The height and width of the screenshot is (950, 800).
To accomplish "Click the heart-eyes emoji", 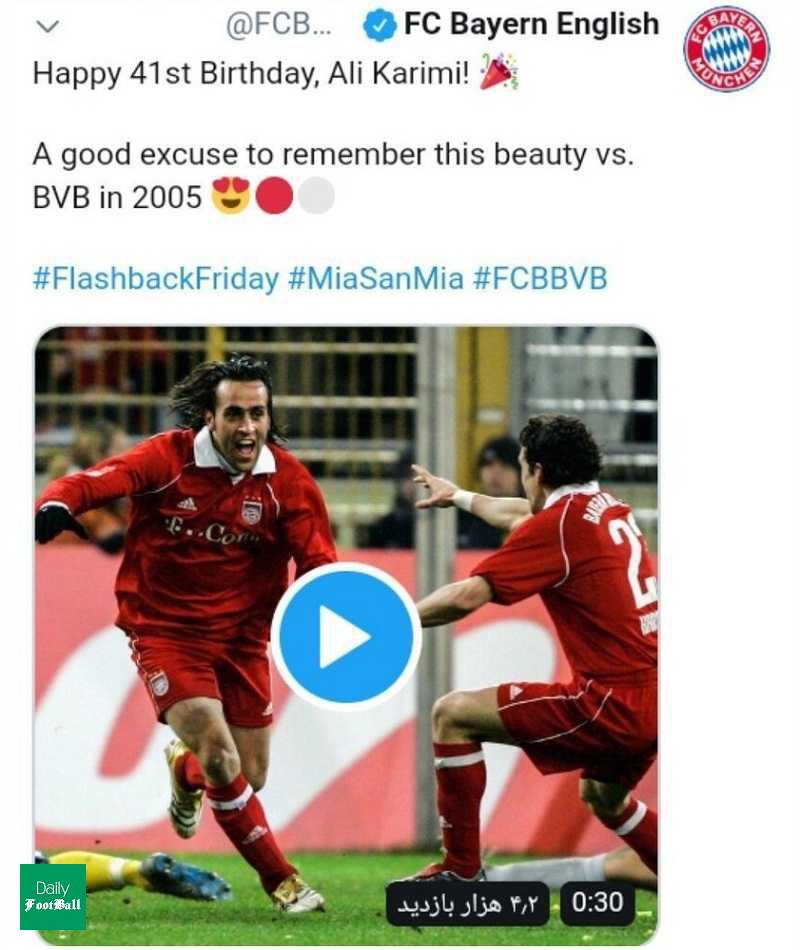I will [x=231, y=196].
